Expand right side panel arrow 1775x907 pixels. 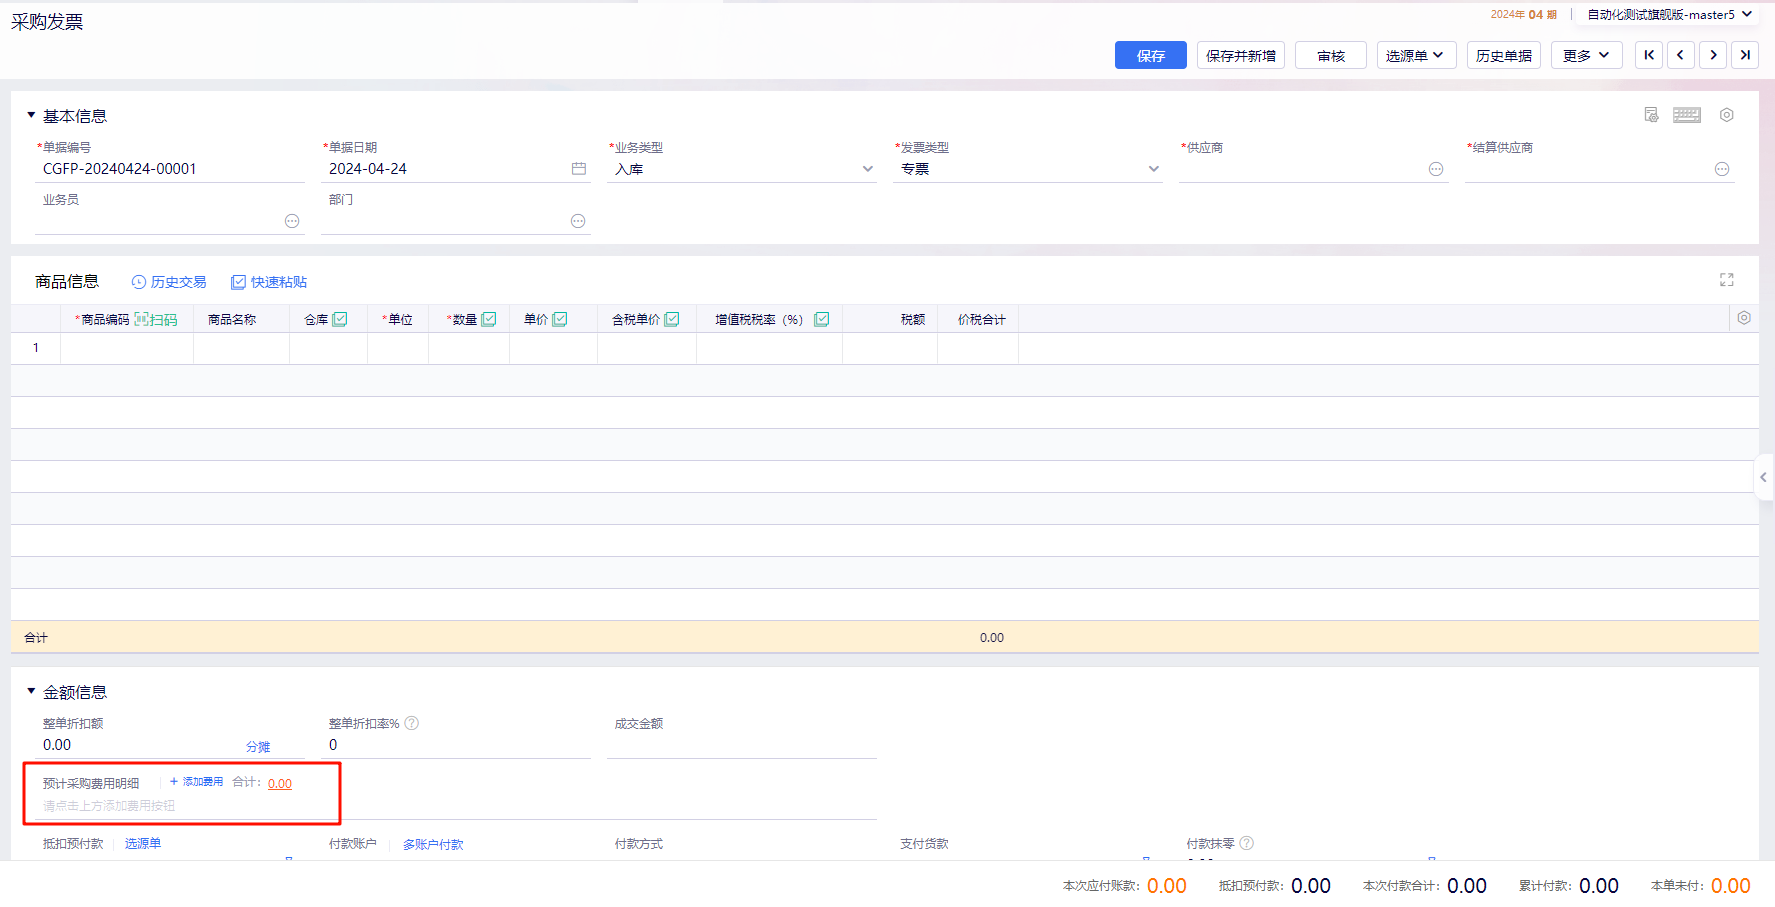(1764, 477)
